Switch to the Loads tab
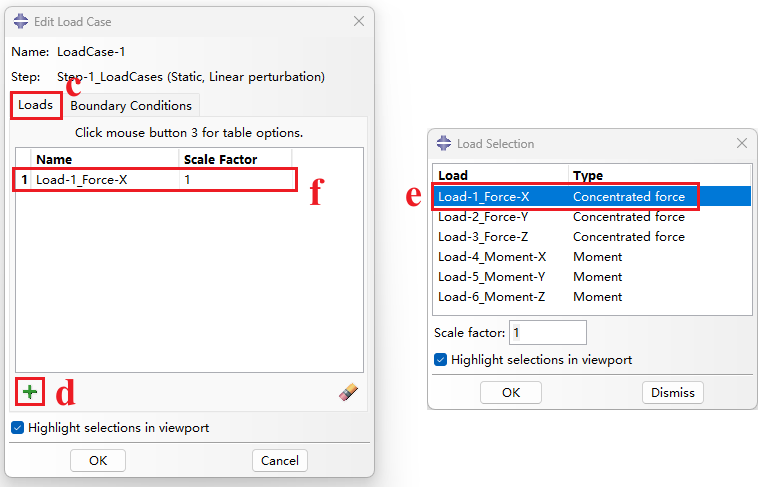This screenshot has width=763, height=487. point(36,105)
